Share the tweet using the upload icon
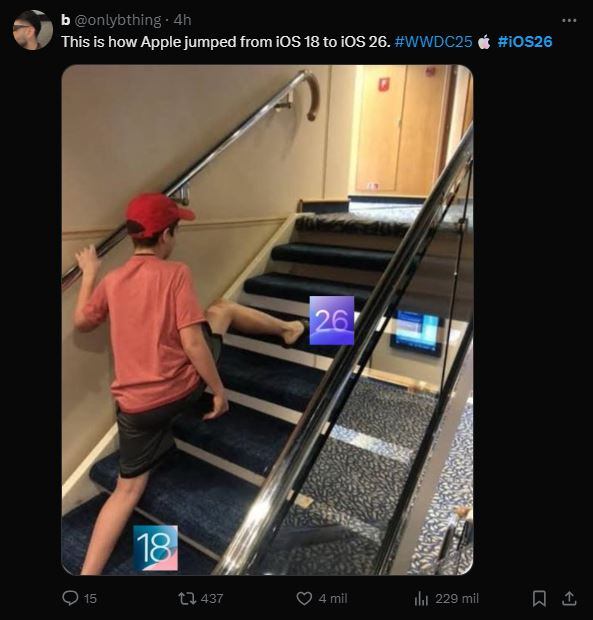Screen dimensions: 593x620 569,598
